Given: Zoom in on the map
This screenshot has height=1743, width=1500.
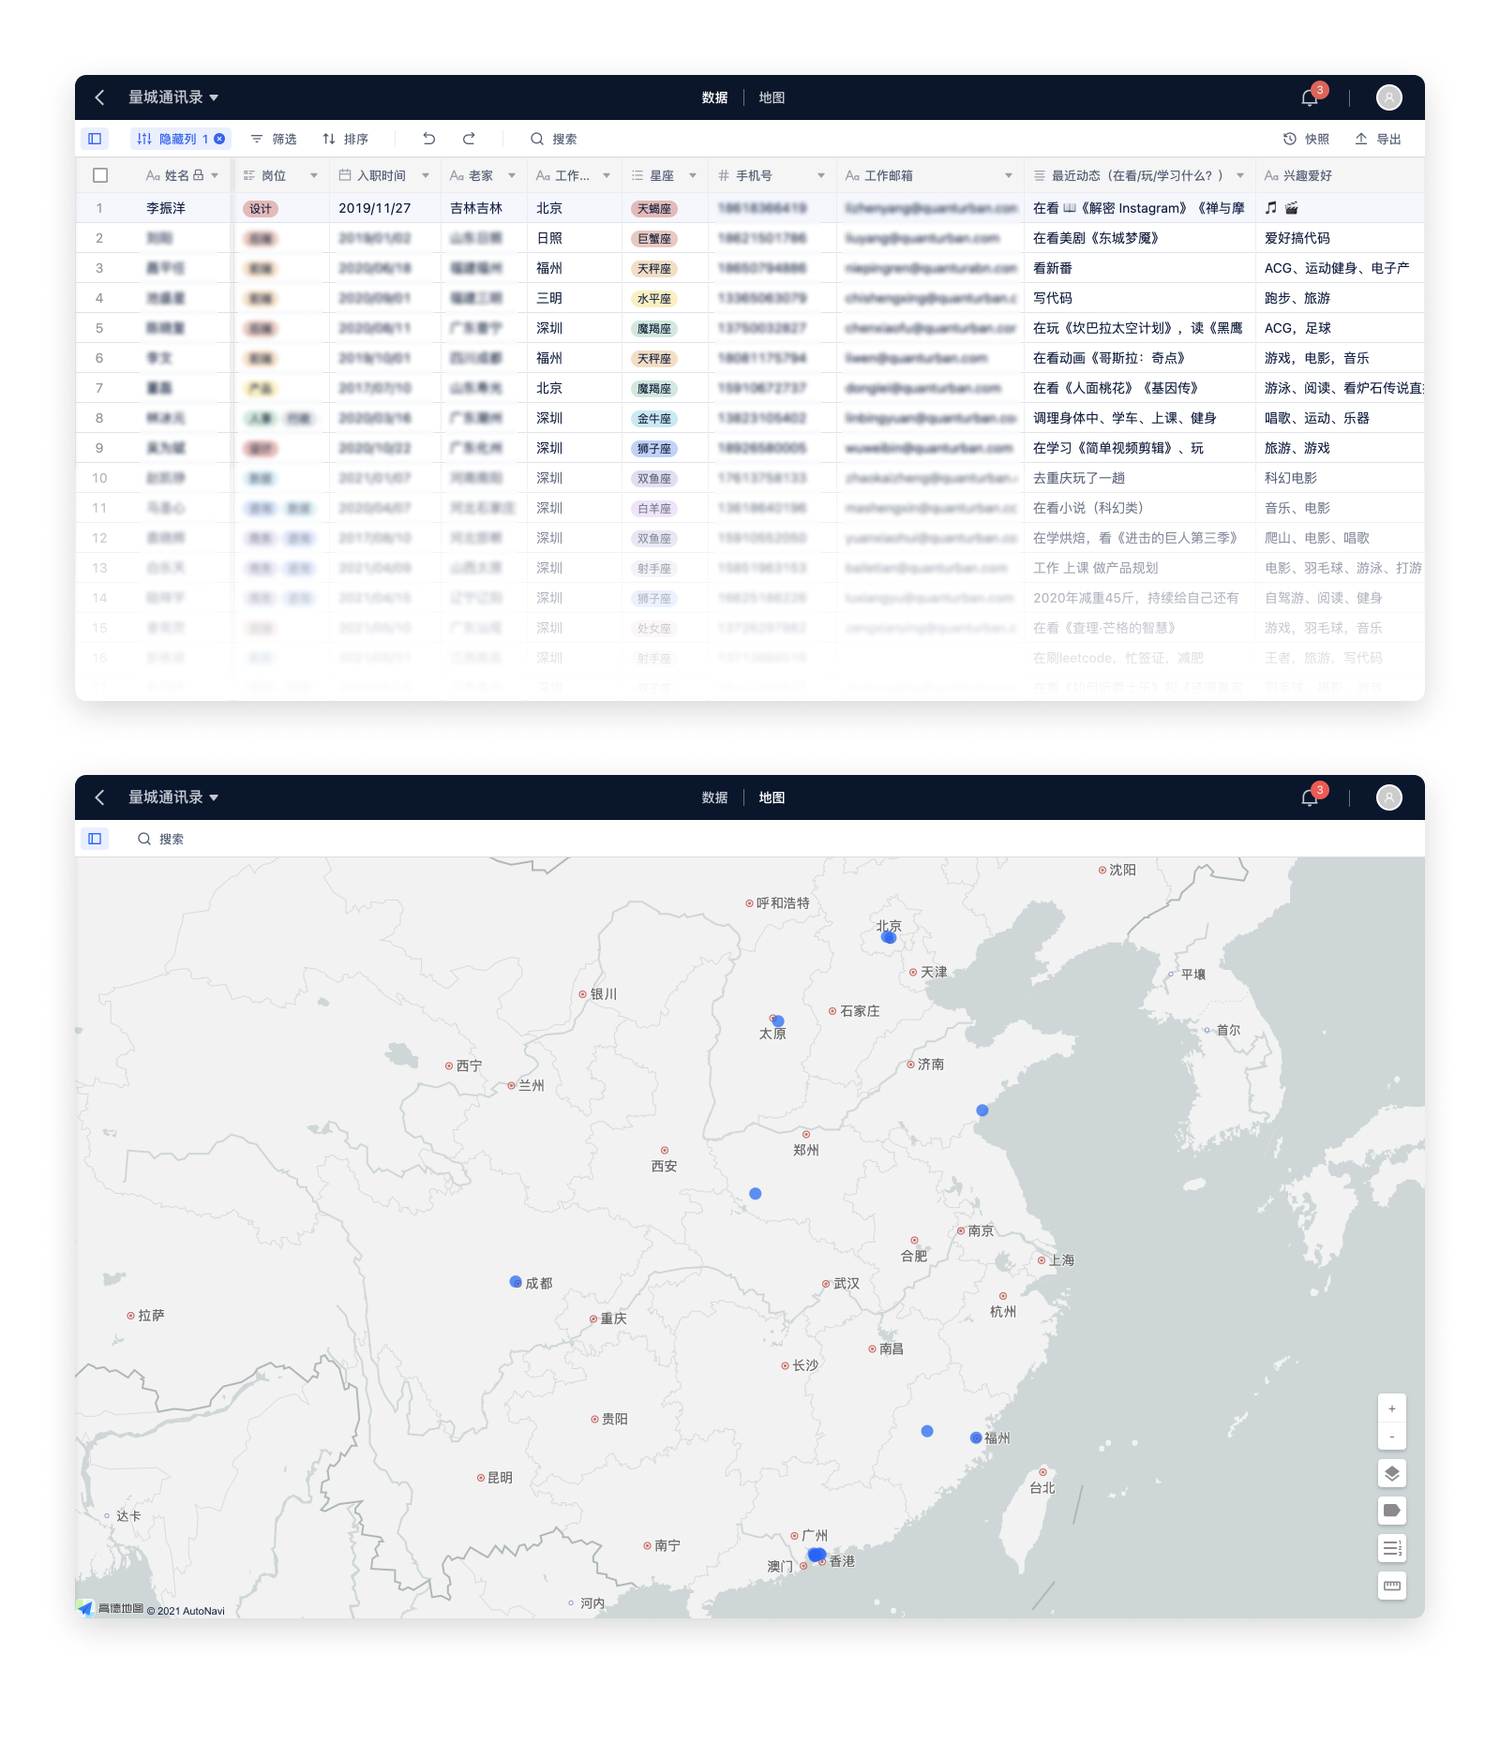Looking at the screenshot, I should click(x=1391, y=1408).
